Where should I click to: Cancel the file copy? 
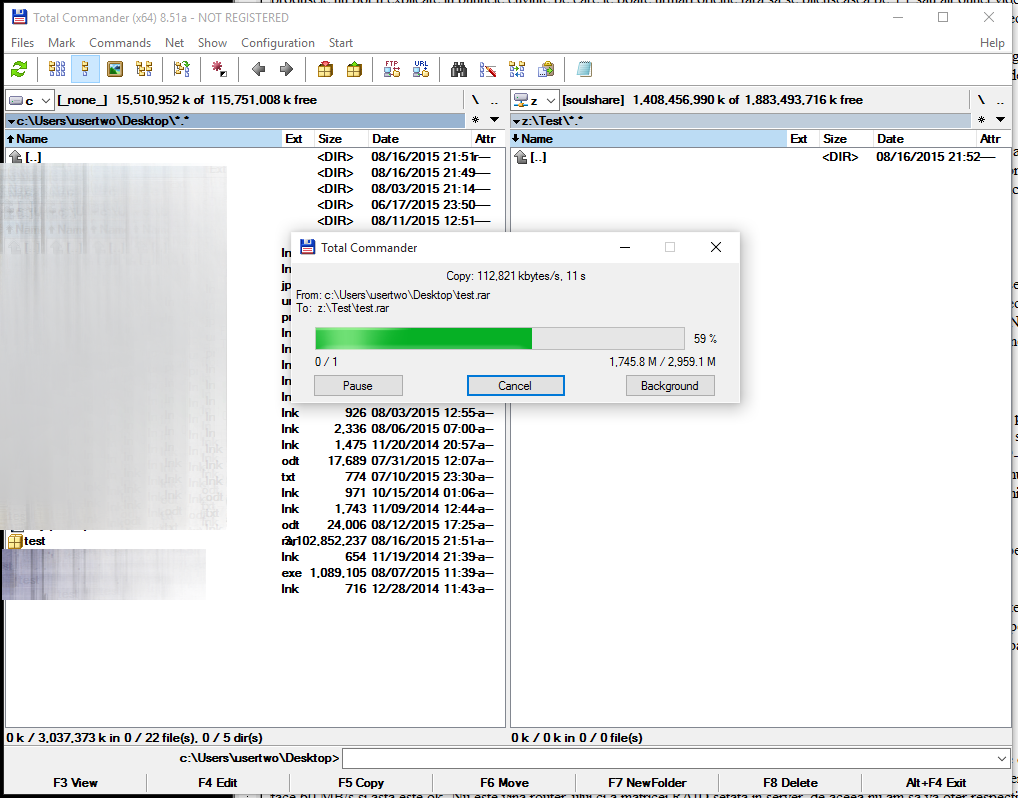point(515,386)
